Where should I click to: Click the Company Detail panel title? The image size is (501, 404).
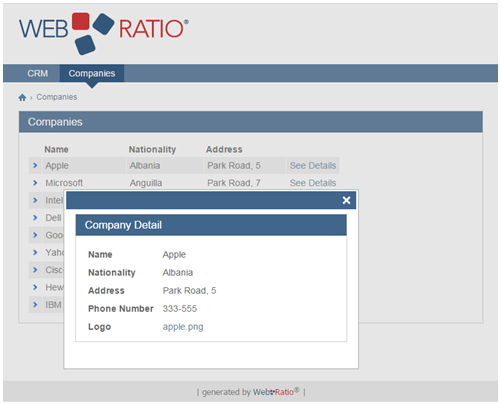click(x=123, y=225)
